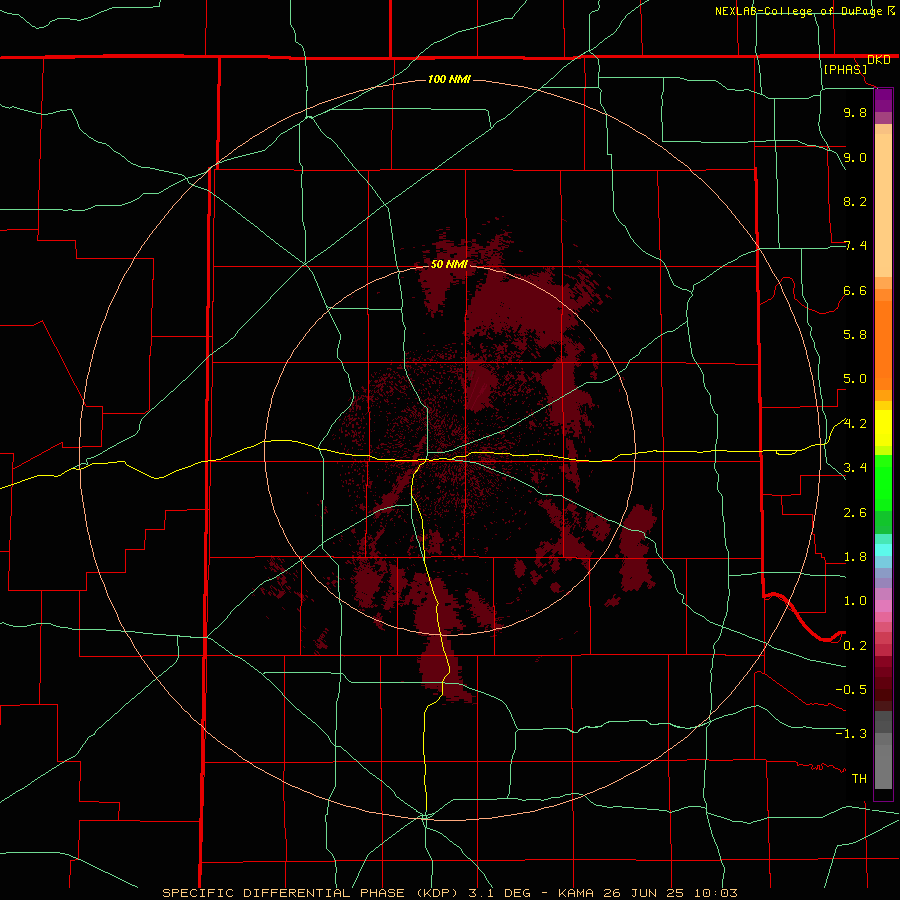Click the dark purple top segment of the color bar
Image resolution: width=900 pixels, height=900 pixels.
pyautogui.click(x=883, y=95)
